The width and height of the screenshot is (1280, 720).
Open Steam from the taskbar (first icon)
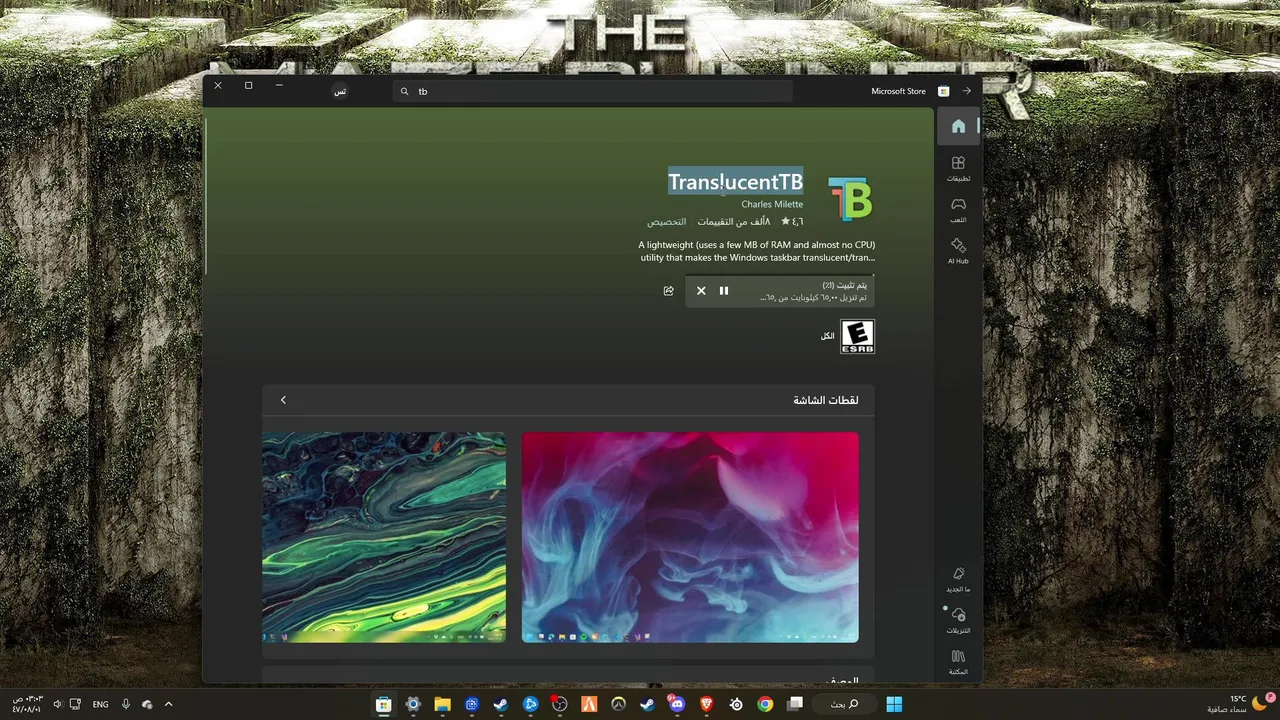pyautogui.click(x=501, y=704)
